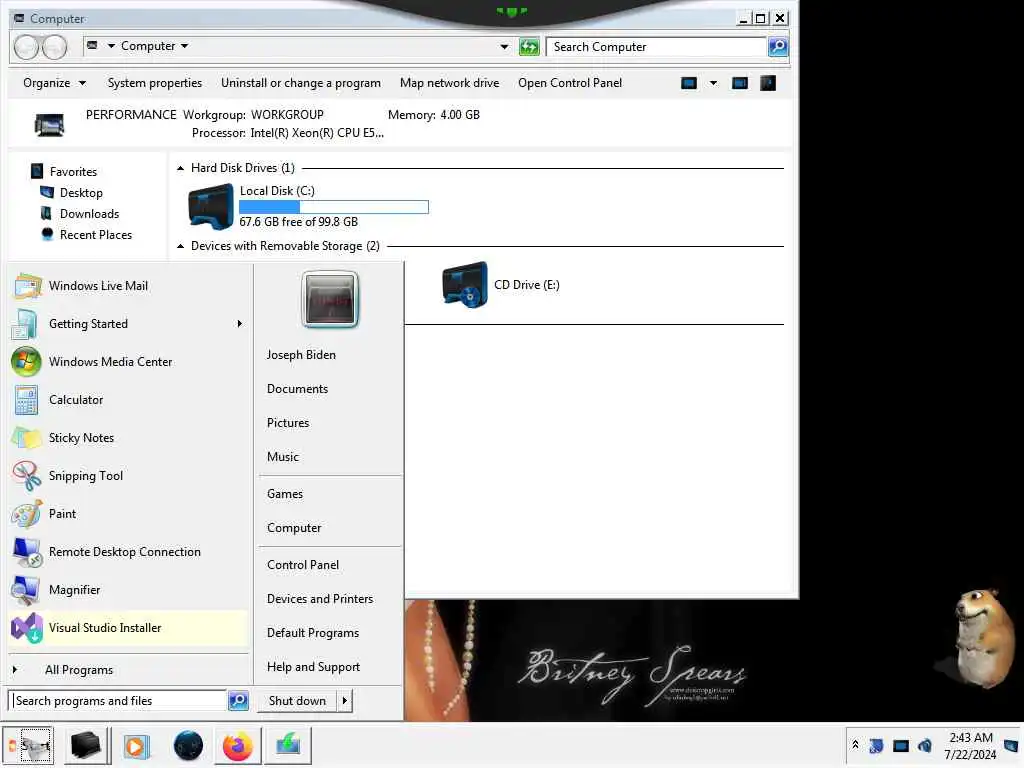Select the Local Disk (C:) drive icon
1024x768 pixels.
pos(210,206)
